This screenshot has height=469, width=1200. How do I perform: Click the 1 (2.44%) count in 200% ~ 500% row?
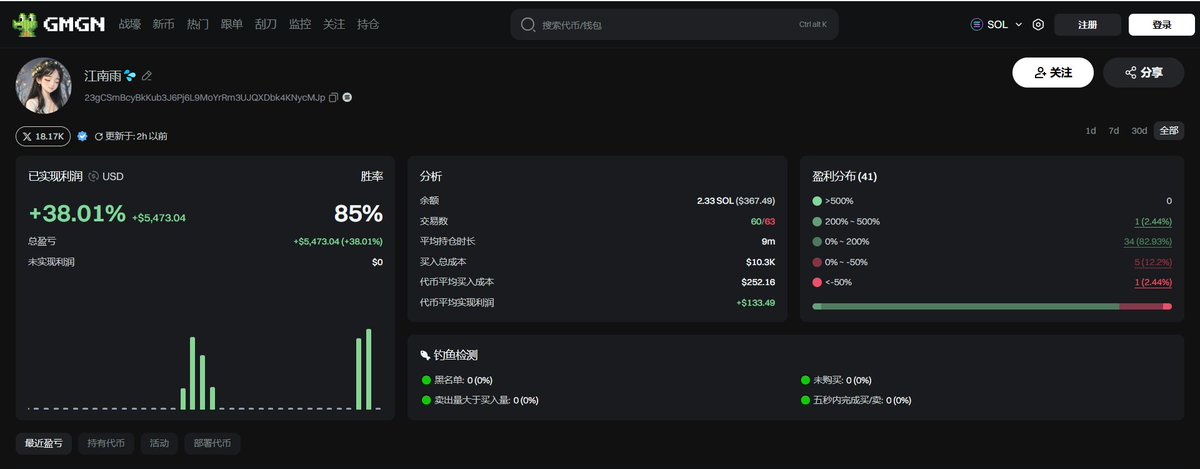click(x=1152, y=221)
